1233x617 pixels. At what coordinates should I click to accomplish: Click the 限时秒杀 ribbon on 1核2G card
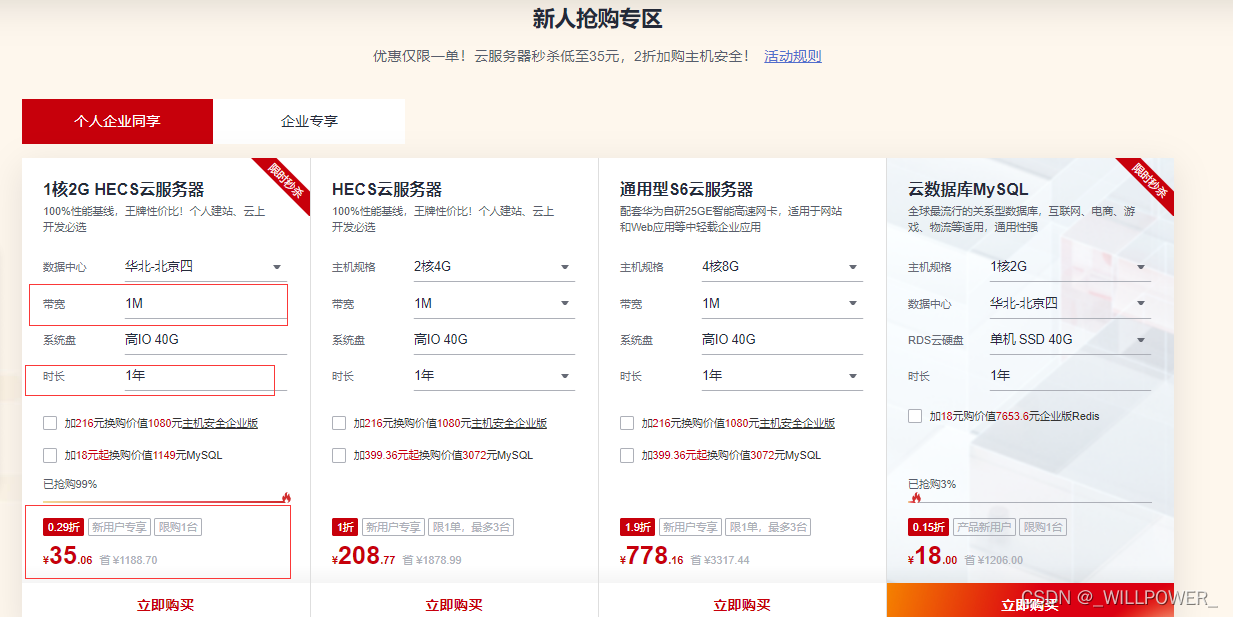pos(283,183)
